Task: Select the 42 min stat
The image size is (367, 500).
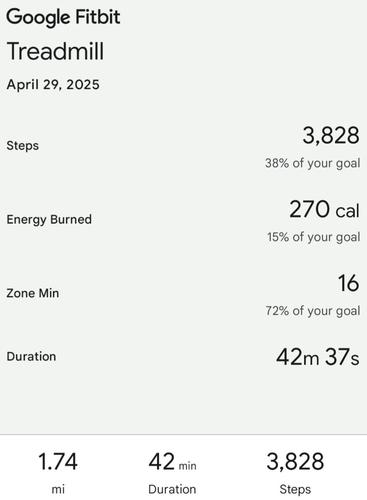Action: tap(172, 462)
